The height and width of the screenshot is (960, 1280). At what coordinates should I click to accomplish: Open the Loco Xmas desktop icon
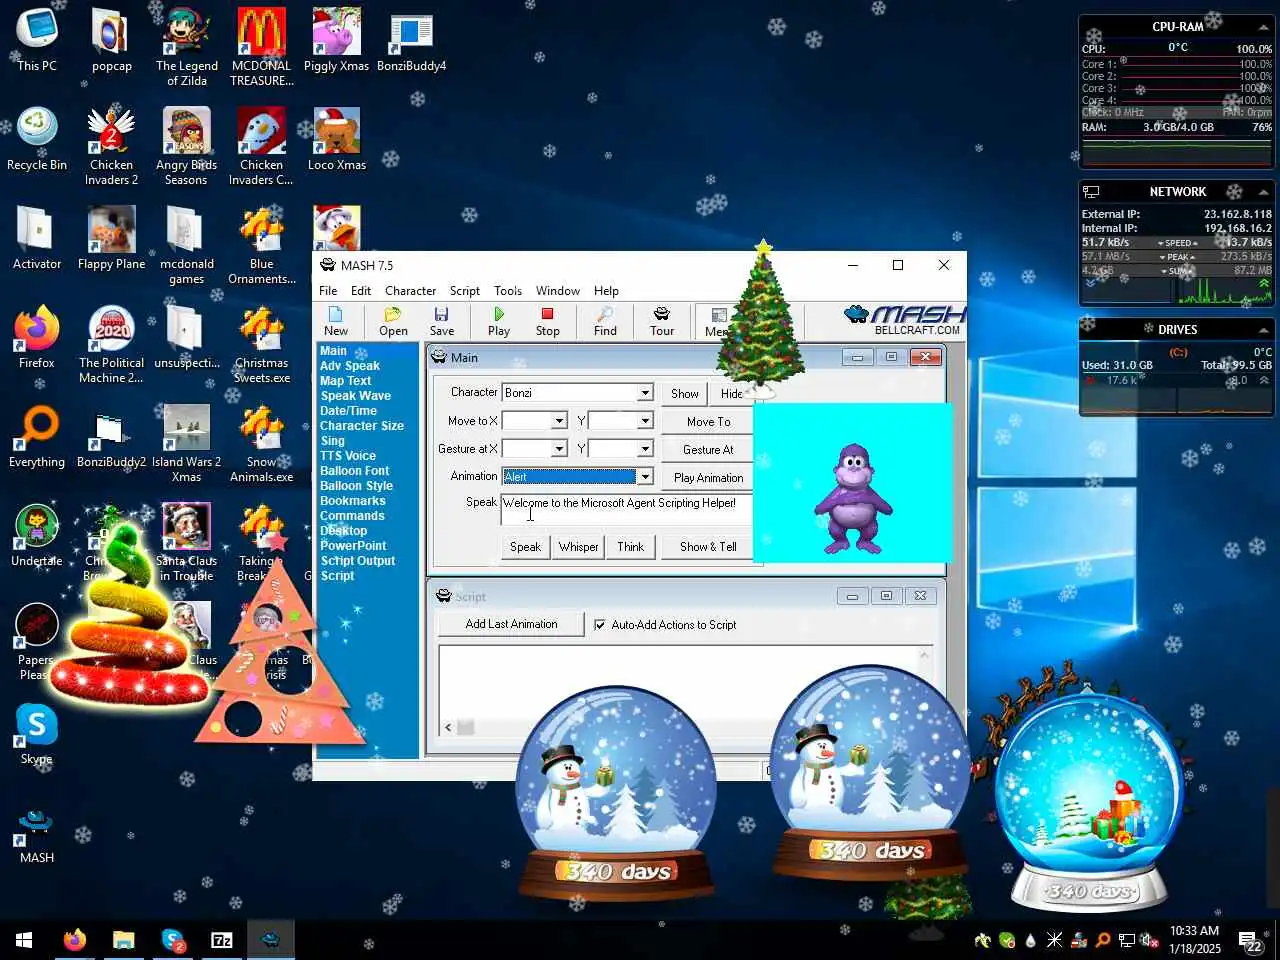tap(336, 140)
